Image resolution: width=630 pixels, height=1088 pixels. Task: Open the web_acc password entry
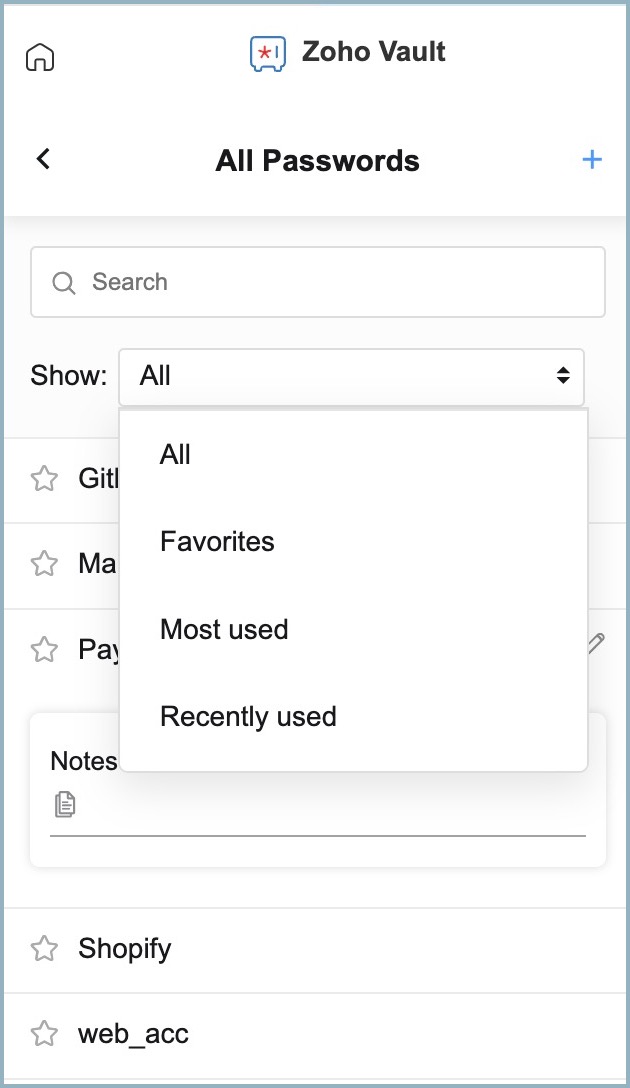[x=133, y=1034]
